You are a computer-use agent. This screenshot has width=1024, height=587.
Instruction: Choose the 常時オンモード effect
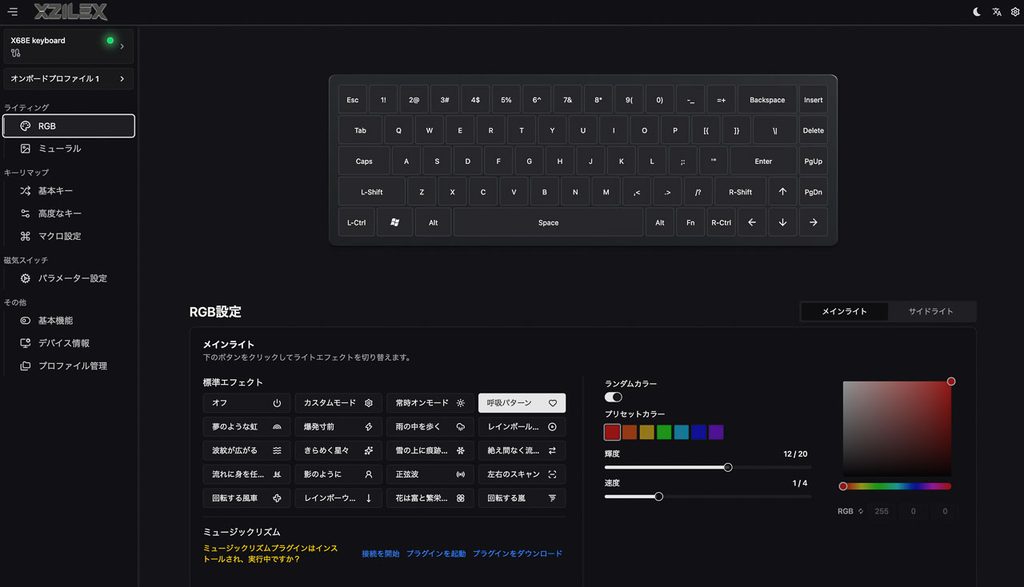[x=430, y=403]
